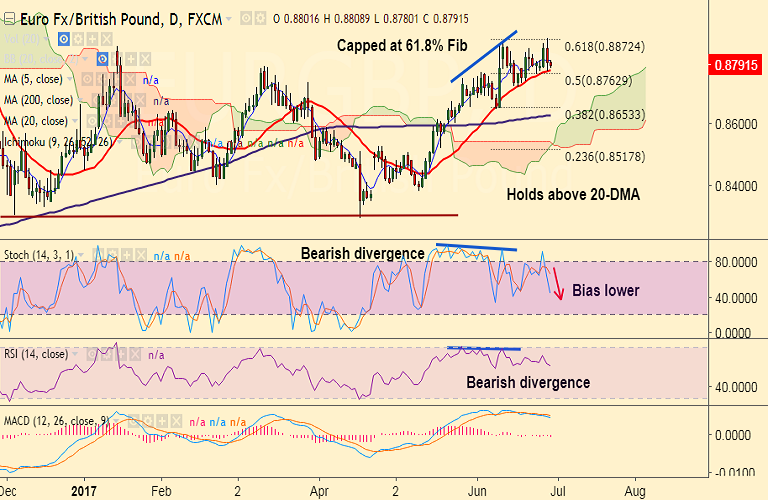Click the 'Bias lower' annotation text
768x500 pixels.
click(x=606, y=290)
